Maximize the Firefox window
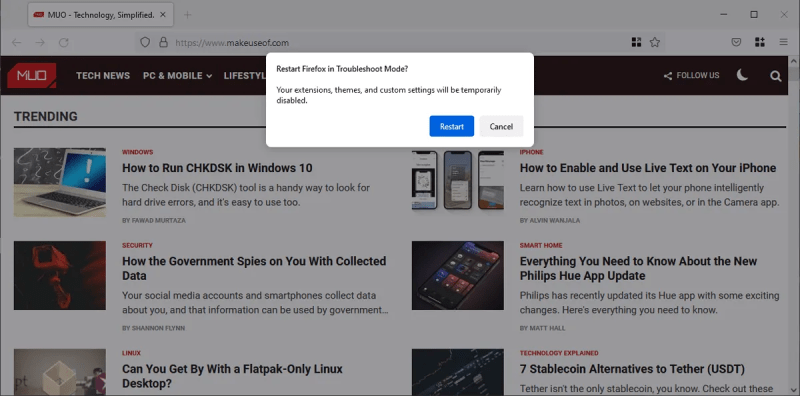Screen dimensions: 800x400 point(754,15)
